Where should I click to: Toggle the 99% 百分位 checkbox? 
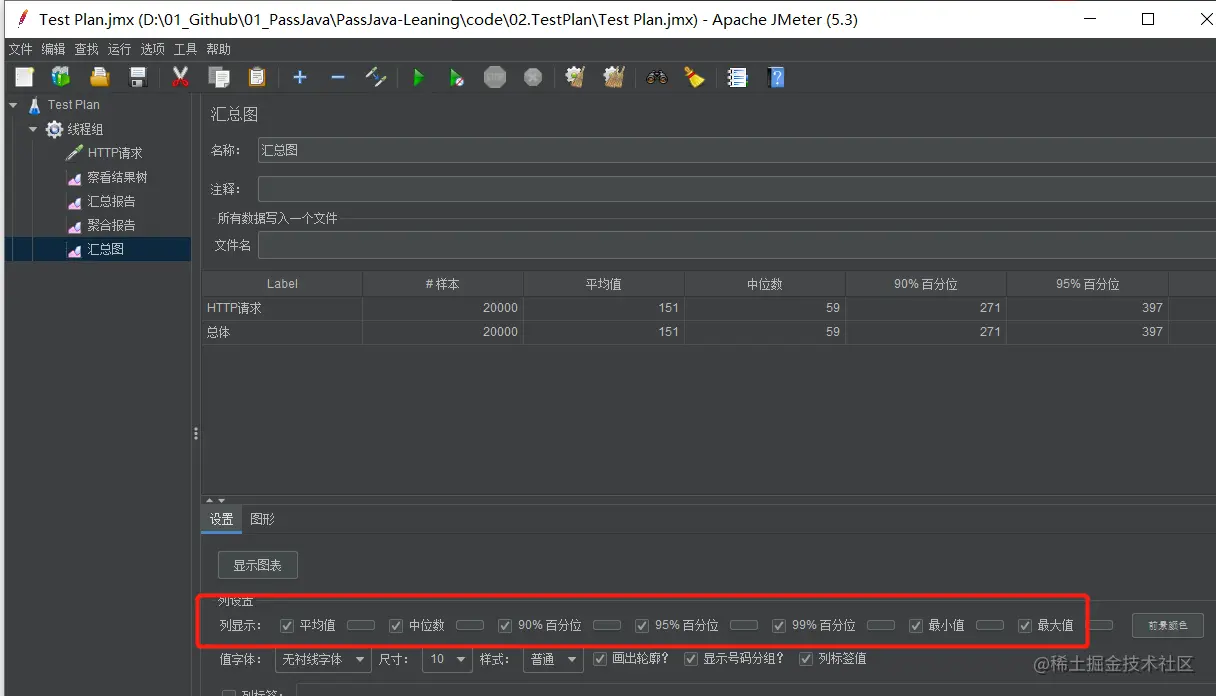[779, 626]
